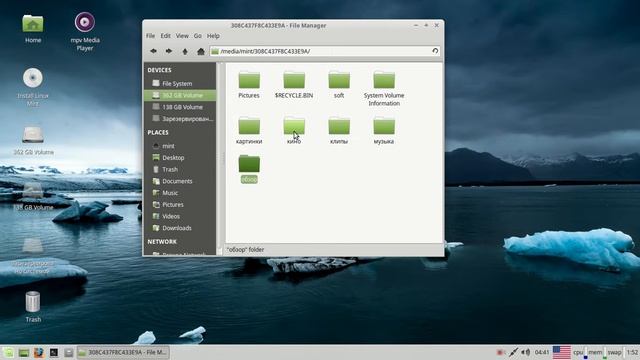This screenshot has height=360, width=640.
Task: Open the File menu
Action: click(150, 36)
